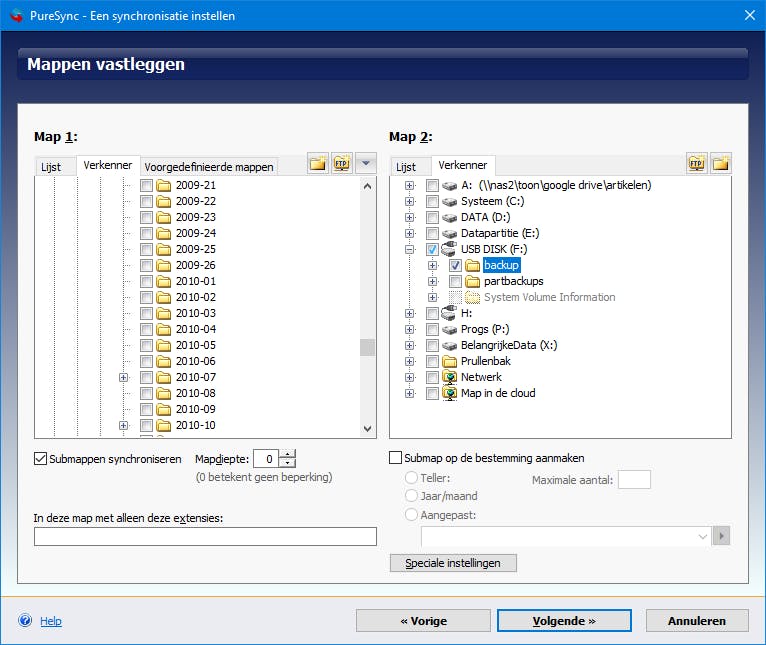This screenshot has height=645, width=766.
Task: Switch to Lijst tab under Map 2
Action: click(406, 167)
